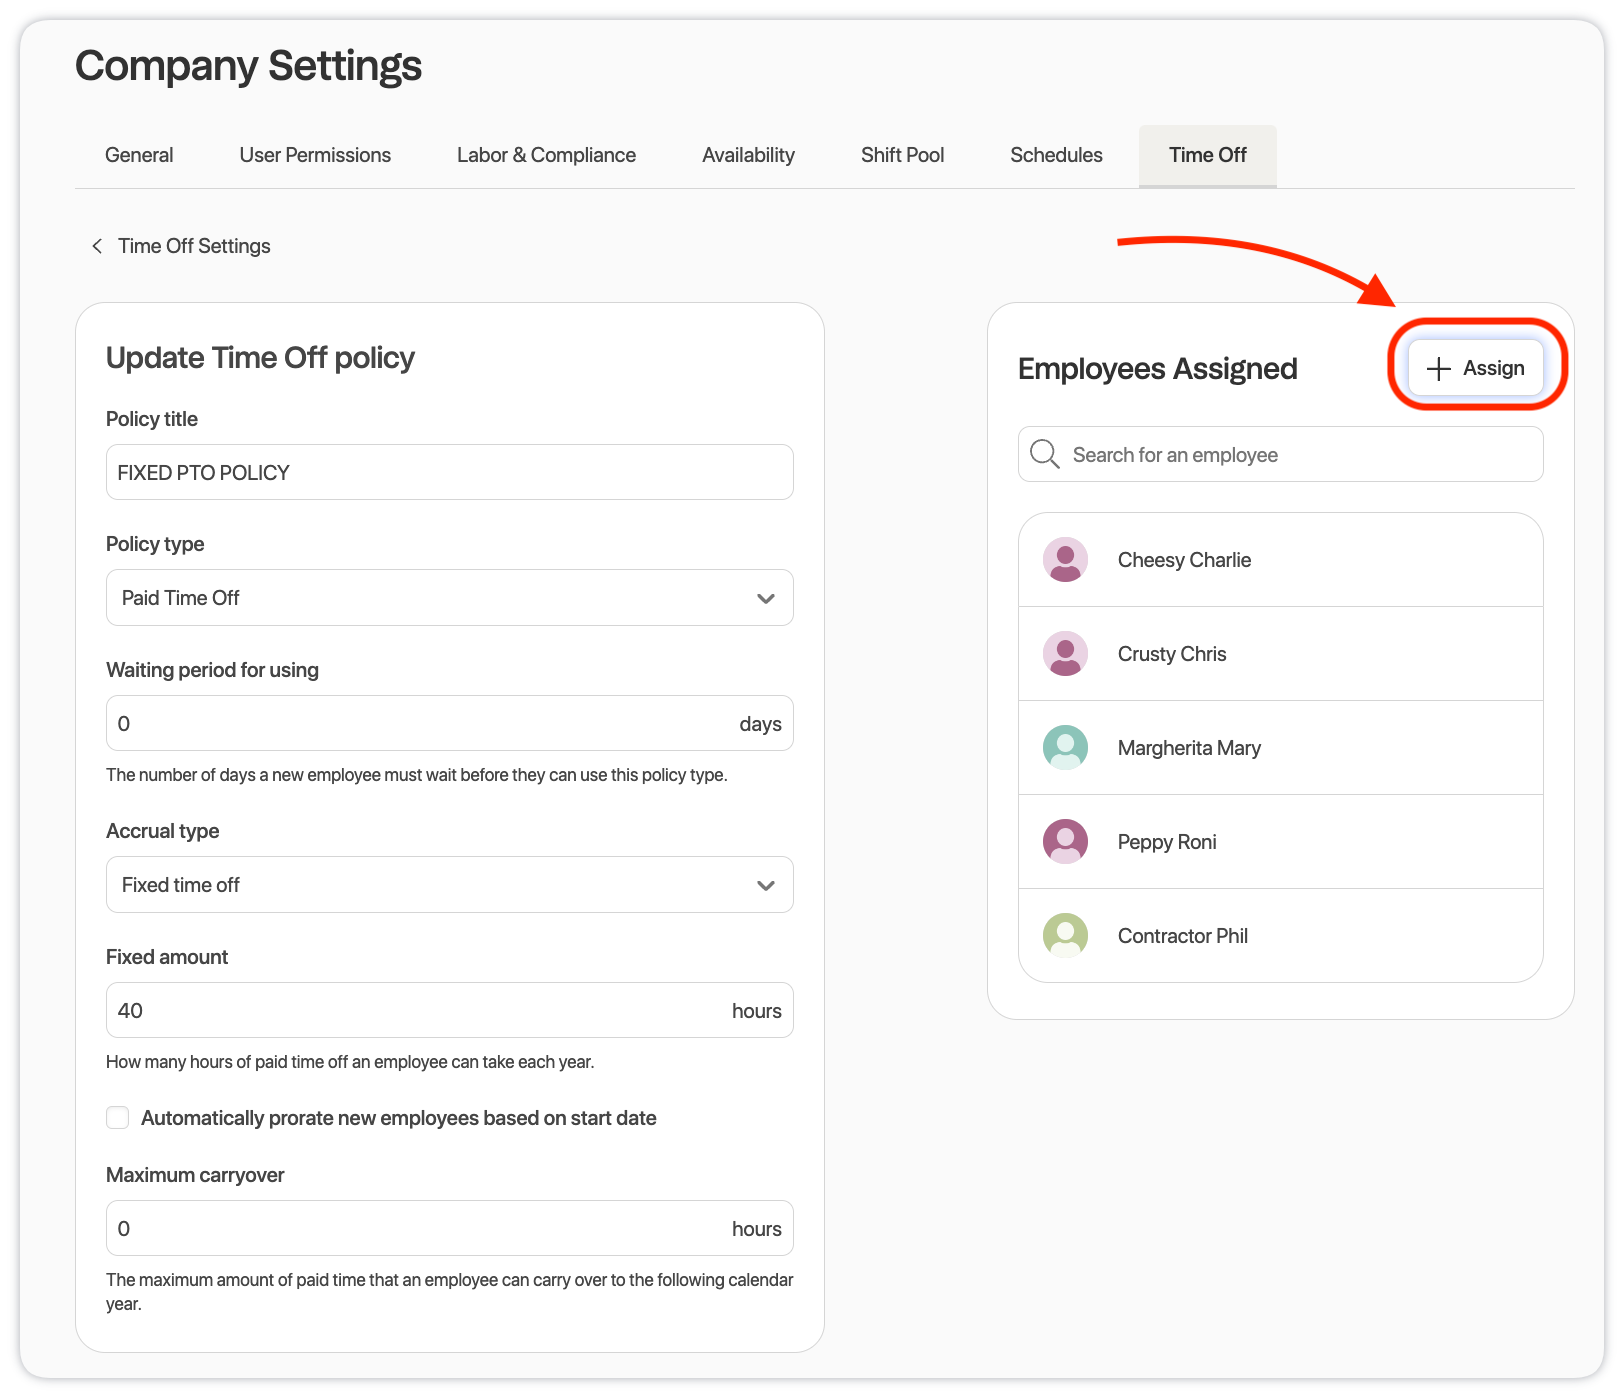Viewport: 1624px width, 1398px height.
Task: Switch to the Schedules tab
Action: 1055,155
